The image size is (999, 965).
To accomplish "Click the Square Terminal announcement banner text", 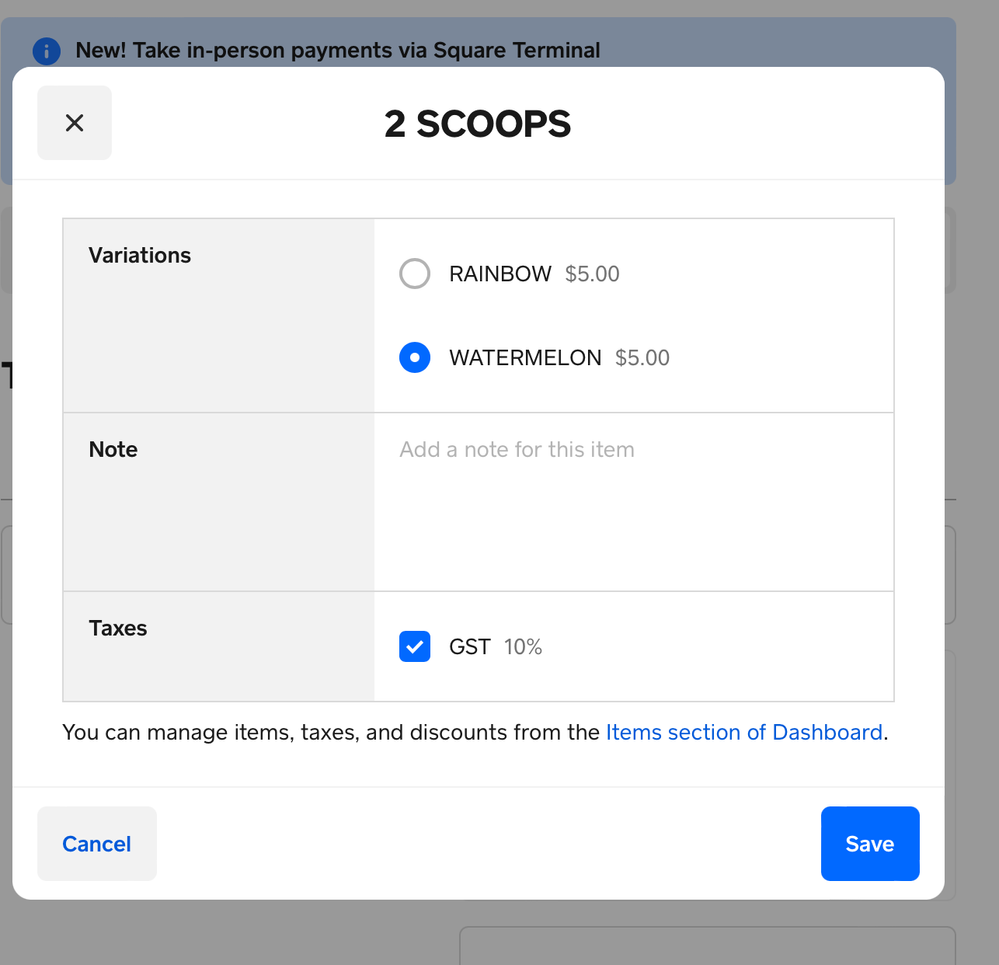I will coord(338,50).
